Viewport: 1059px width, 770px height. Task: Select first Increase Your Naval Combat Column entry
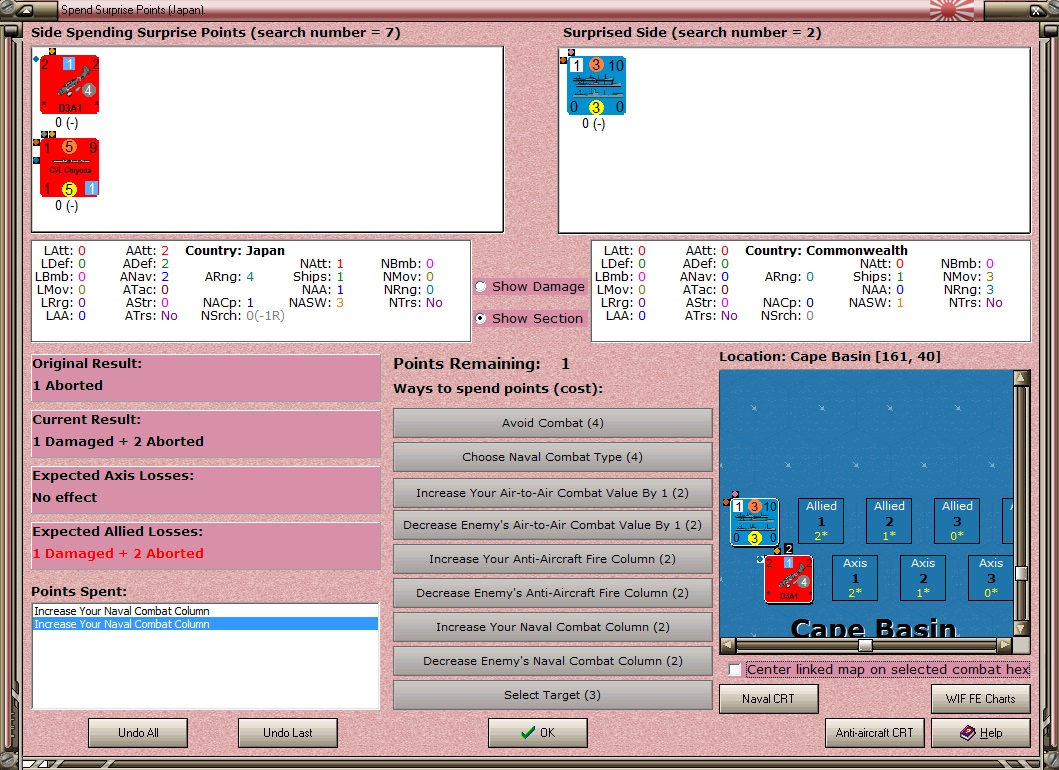205,611
